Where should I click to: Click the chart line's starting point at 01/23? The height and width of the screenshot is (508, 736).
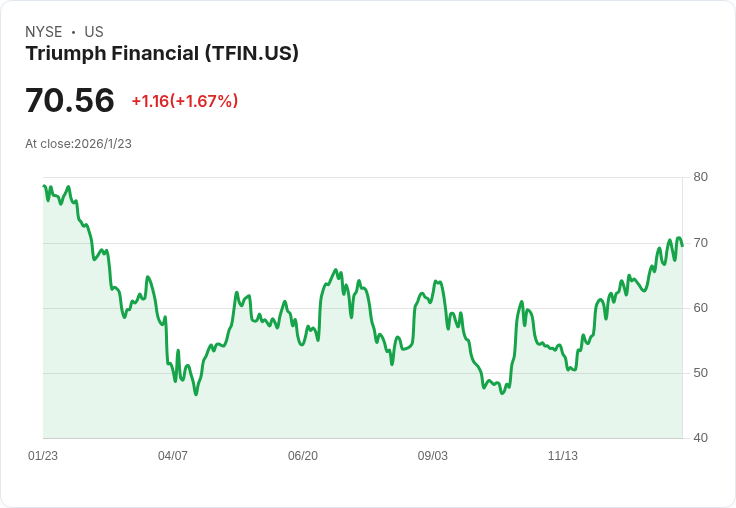(x=44, y=186)
